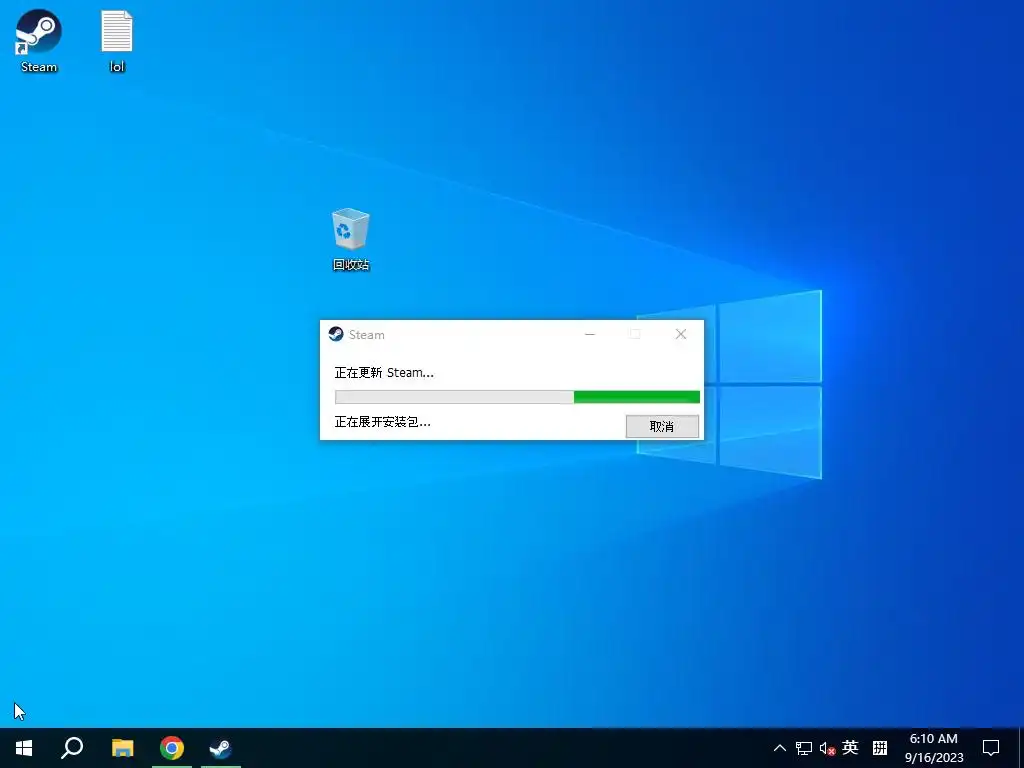
Task: Switch input language via 英 indicator
Action: (x=850, y=747)
